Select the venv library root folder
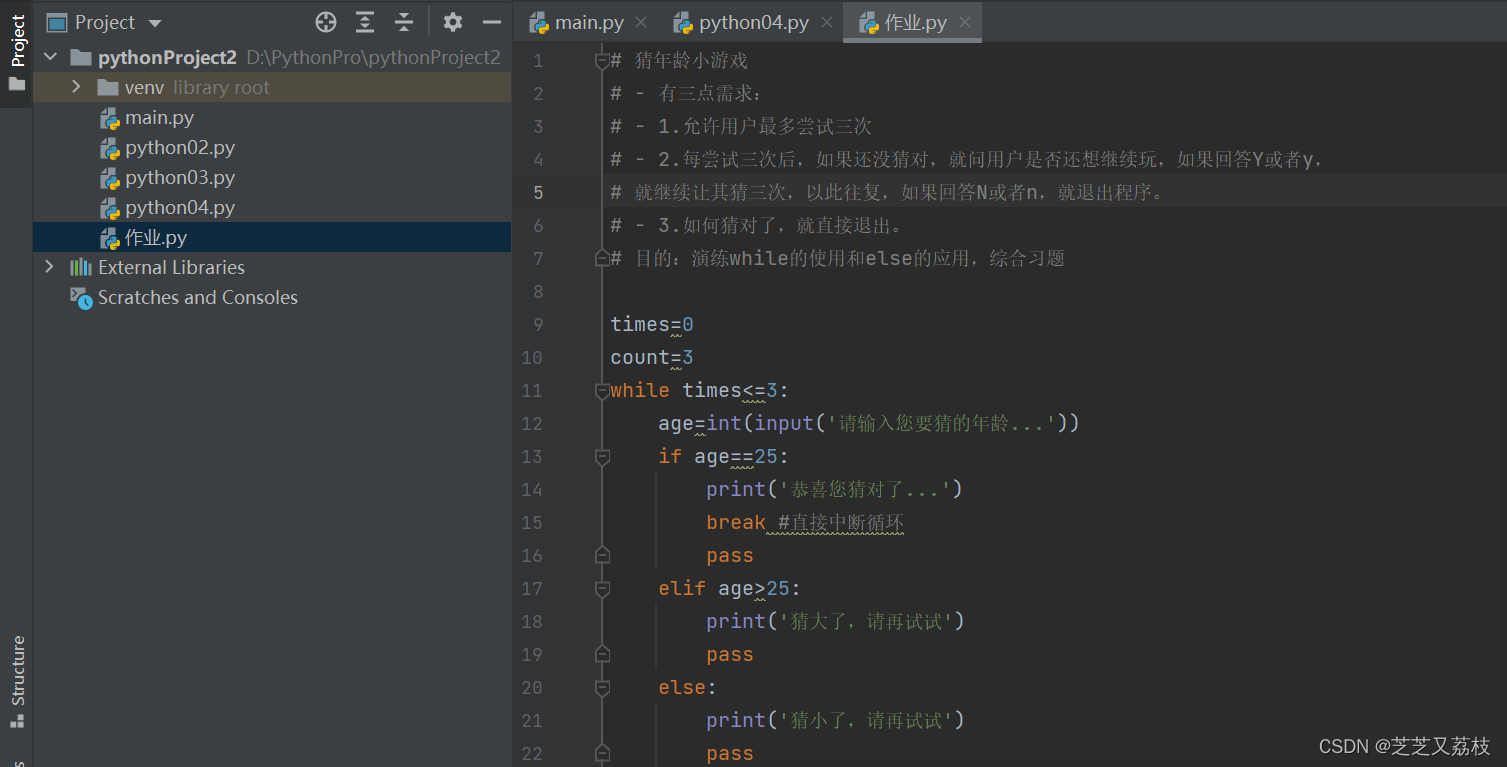This screenshot has height=767, width=1507. coord(272,87)
